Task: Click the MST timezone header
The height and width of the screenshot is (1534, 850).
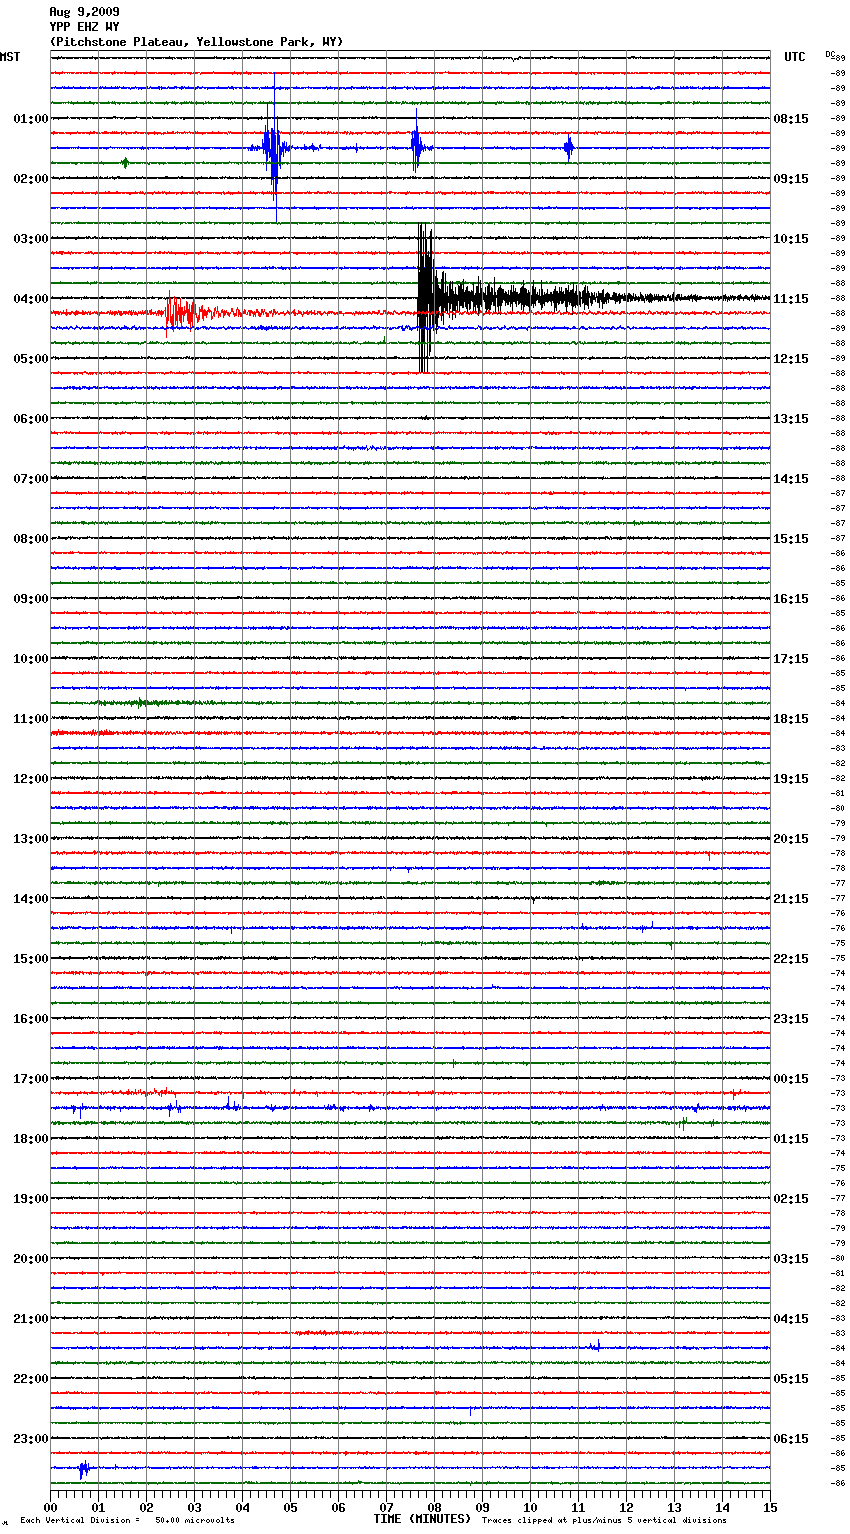Action: 10,57
